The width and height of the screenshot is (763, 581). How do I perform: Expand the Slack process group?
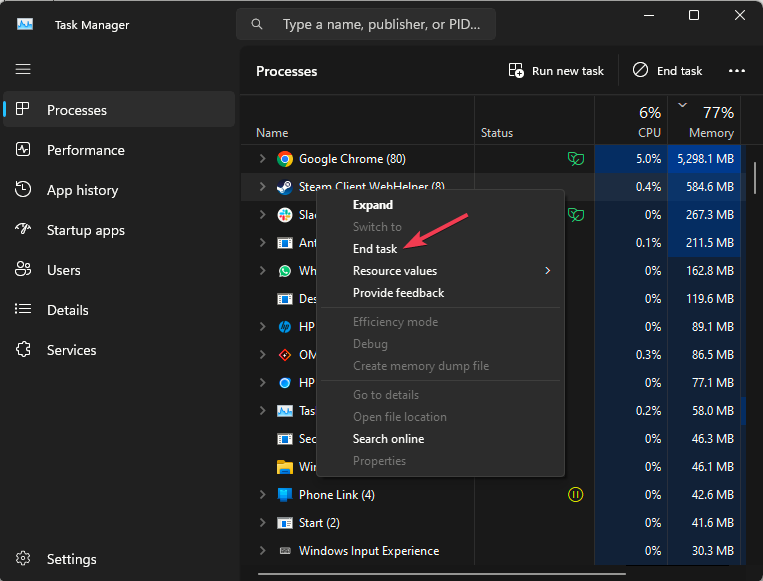point(262,215)
